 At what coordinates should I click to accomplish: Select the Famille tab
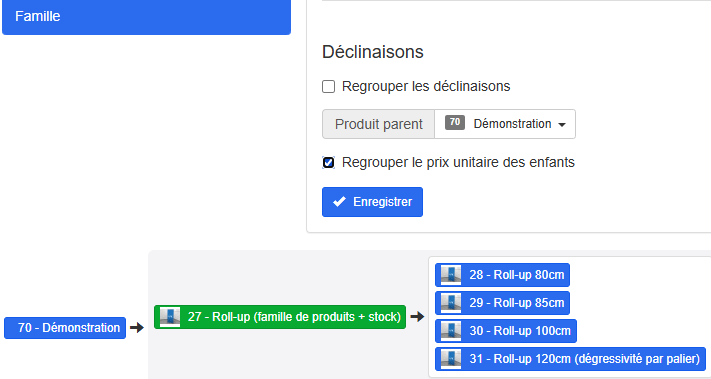[146, 16]
